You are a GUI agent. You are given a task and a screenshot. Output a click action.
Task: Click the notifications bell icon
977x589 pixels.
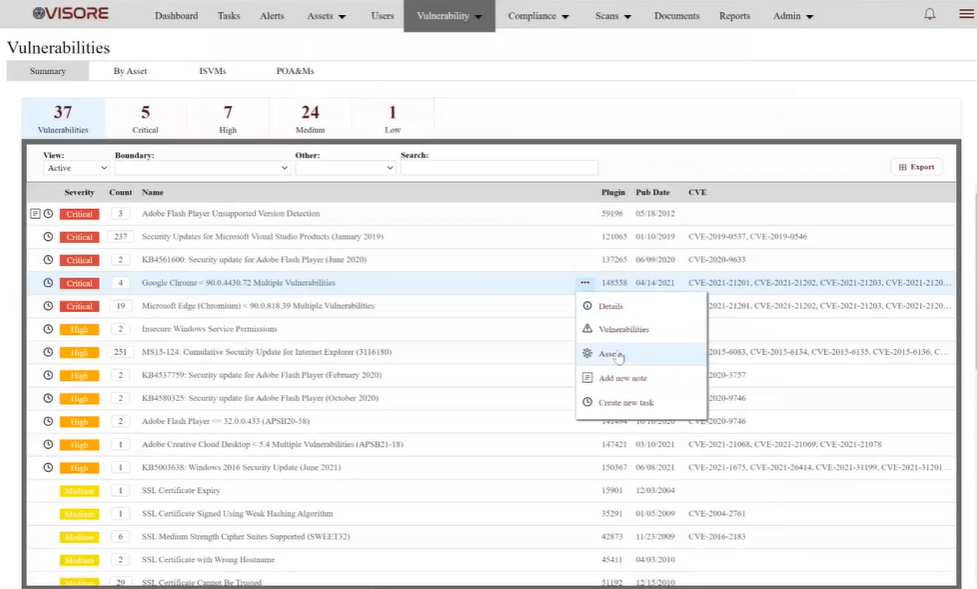point(929,15)
